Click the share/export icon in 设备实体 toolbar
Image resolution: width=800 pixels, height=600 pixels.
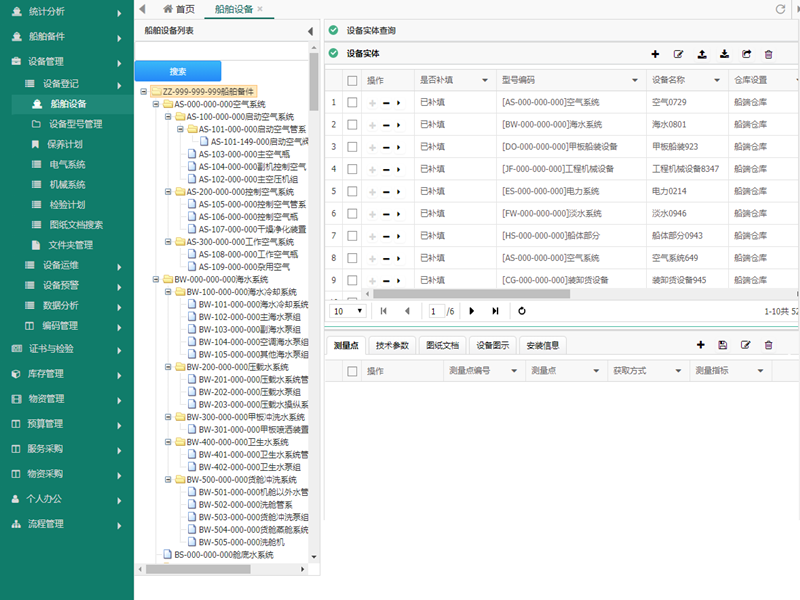click(x=746, y=54)
